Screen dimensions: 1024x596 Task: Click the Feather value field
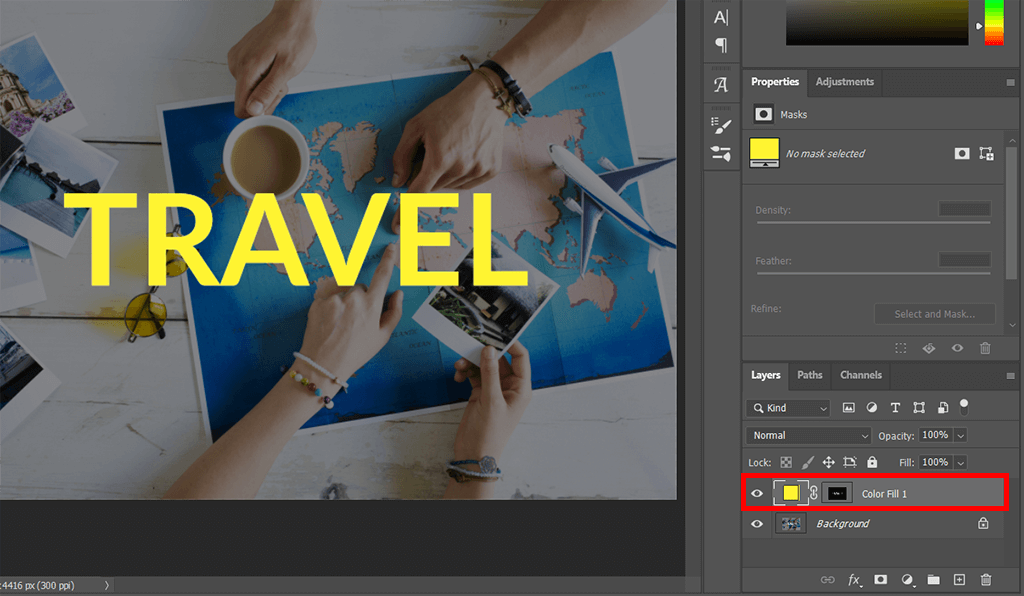click(x=965, y=260)
